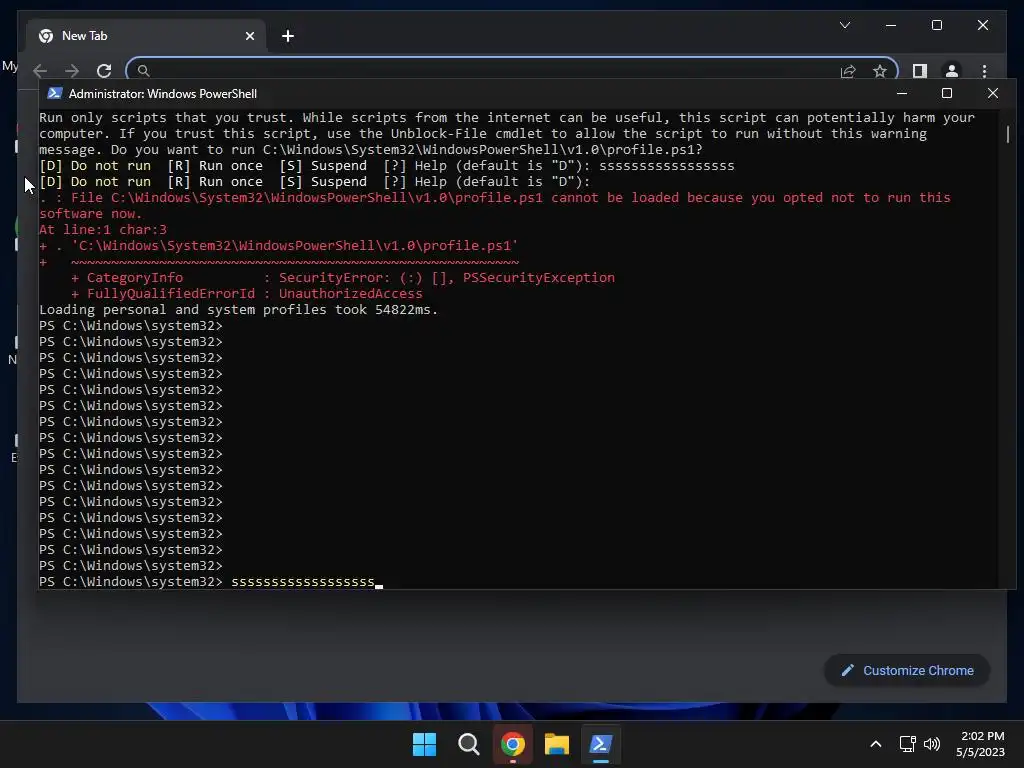Close the New Tab tab
The image size is (1024, 768).
pos(249,36)
